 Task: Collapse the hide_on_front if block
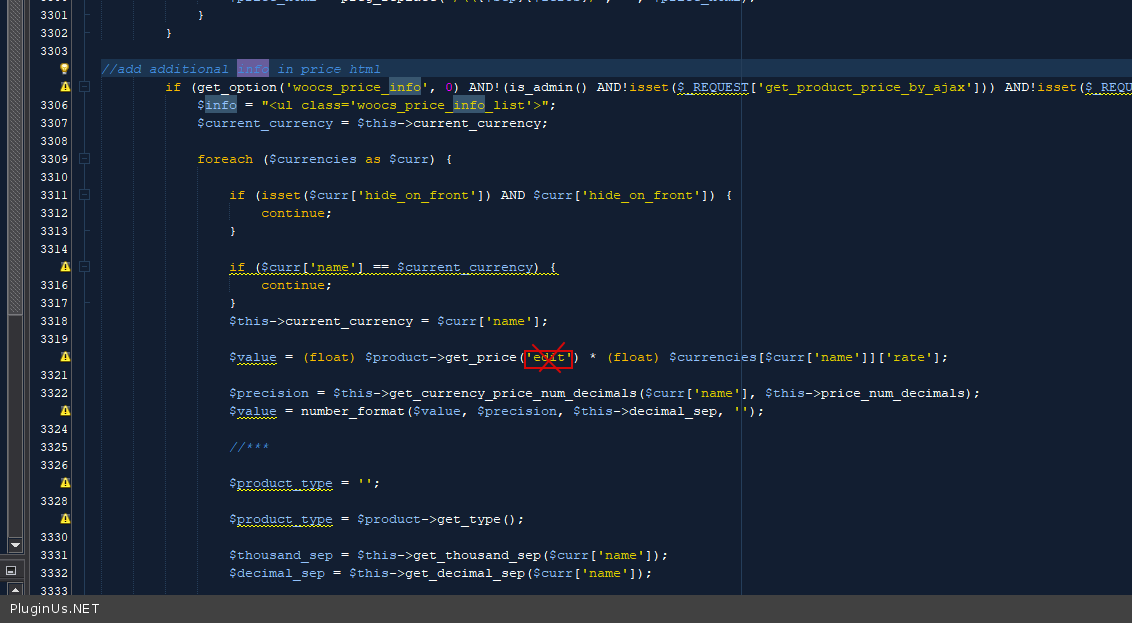(x=85, y=195)
